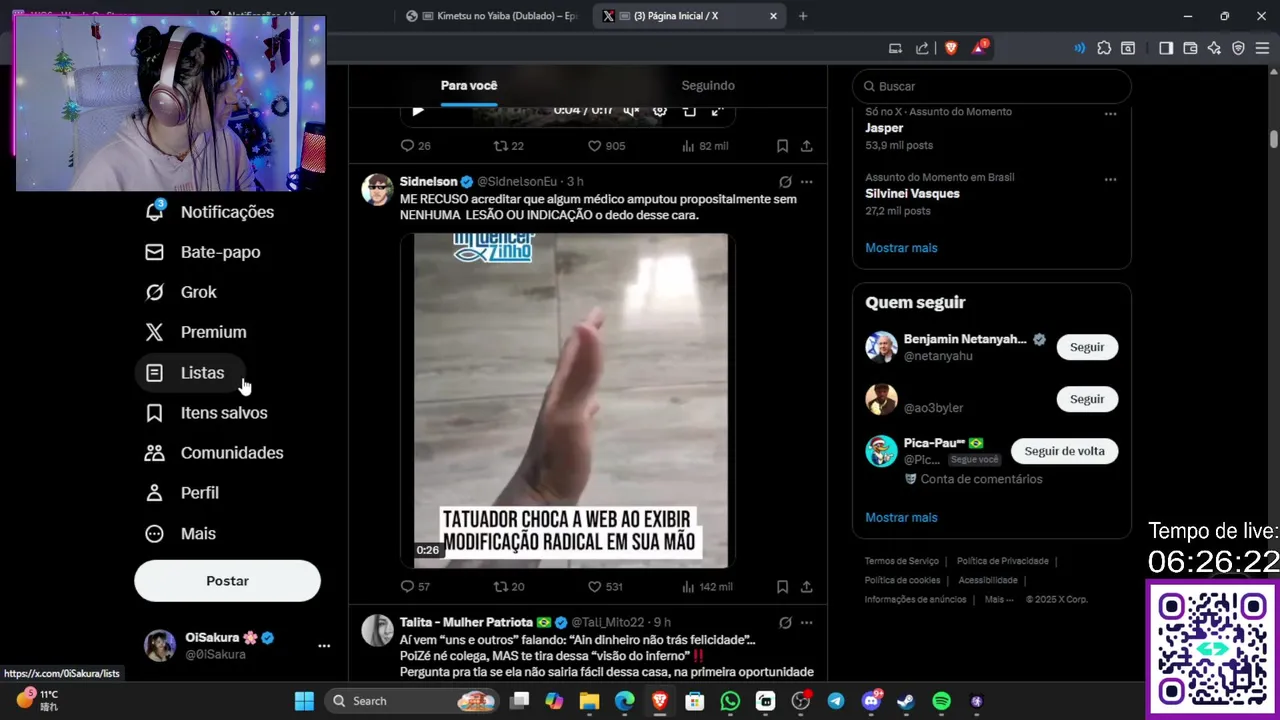Viewport: 1280px width, 720px height.
Task: Switch to the Para você tab
Action: [469, 86]
